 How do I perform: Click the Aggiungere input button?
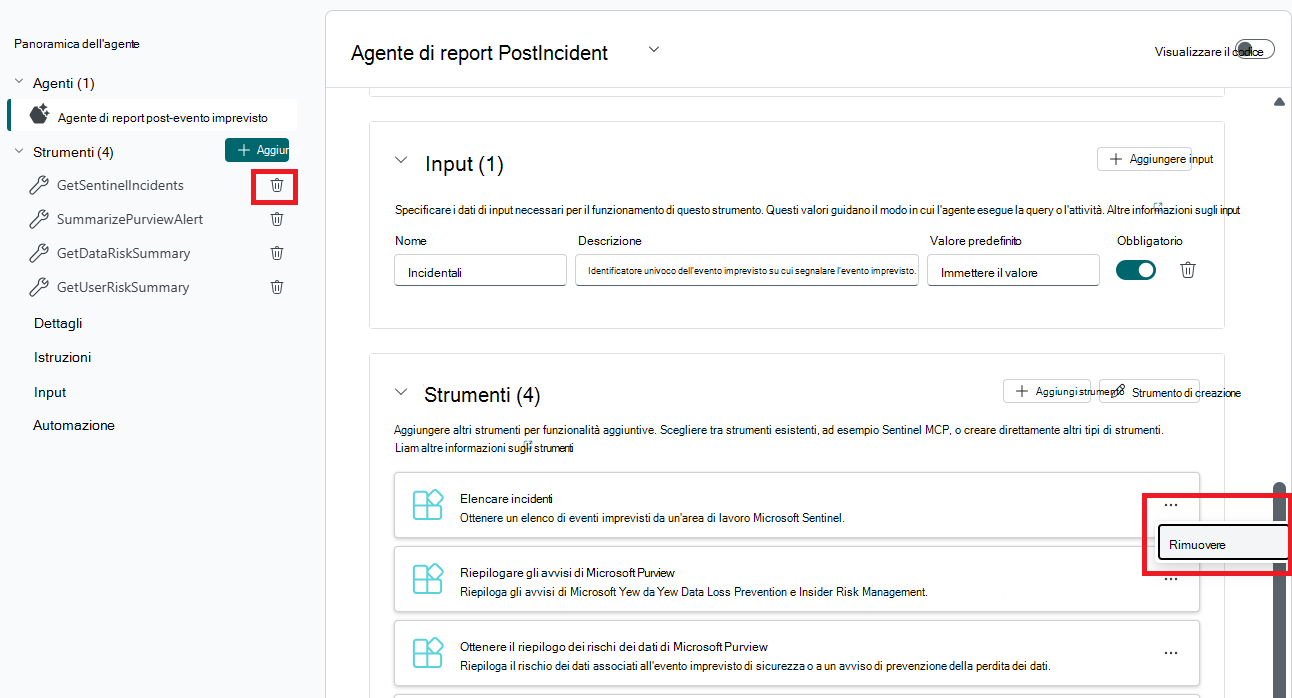point(1144,159)
